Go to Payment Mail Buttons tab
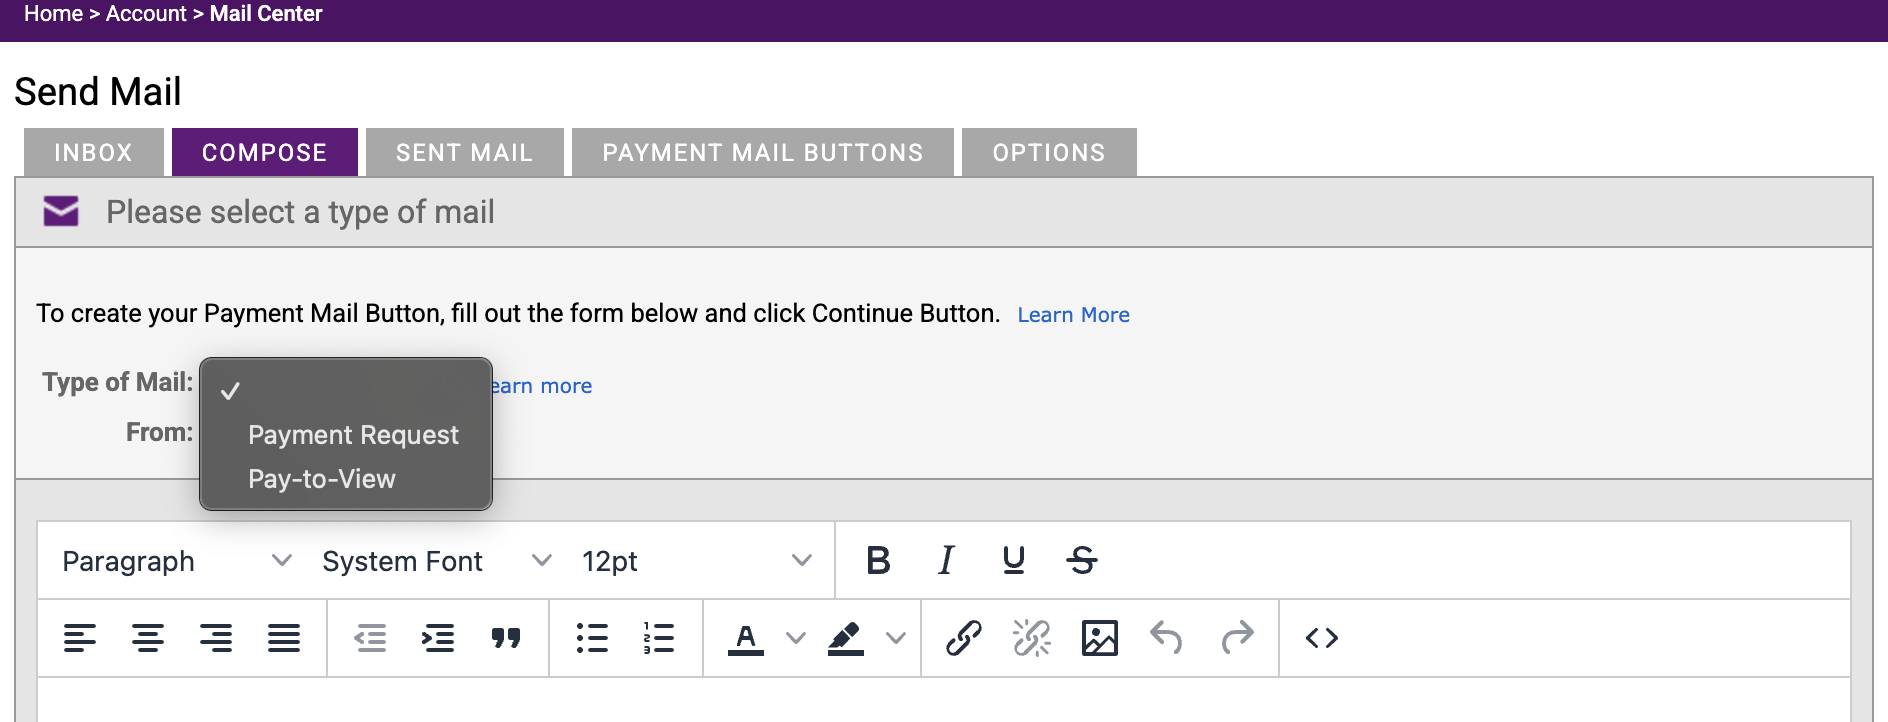Screen dimensions: 1888x722 tap(762, 152)
